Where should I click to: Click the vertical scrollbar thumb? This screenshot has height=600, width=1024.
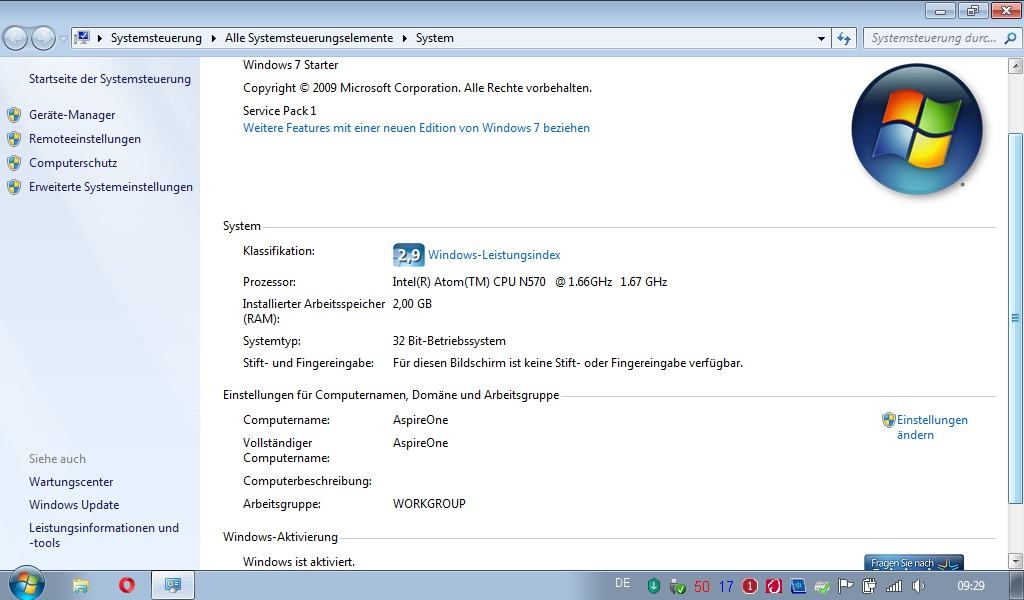[1016, 318]
